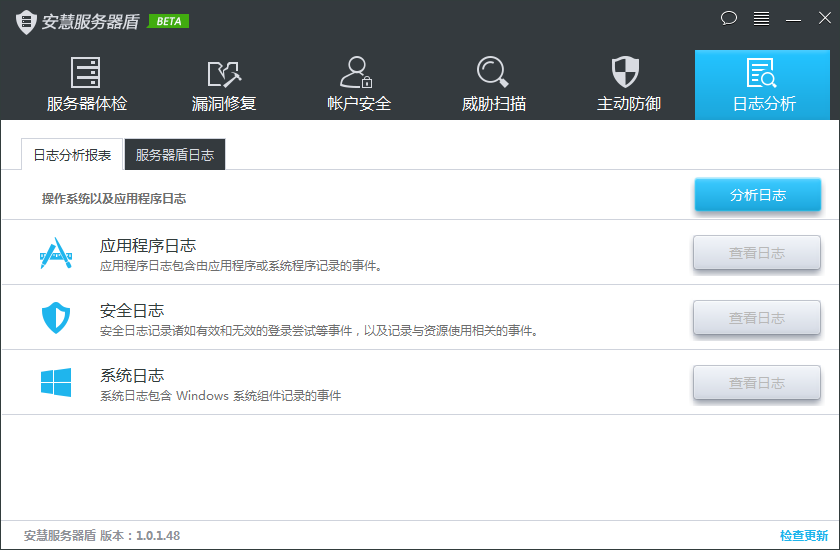Click the feedback speech bubble icon
Screen dimensions: 840x550
728,18
